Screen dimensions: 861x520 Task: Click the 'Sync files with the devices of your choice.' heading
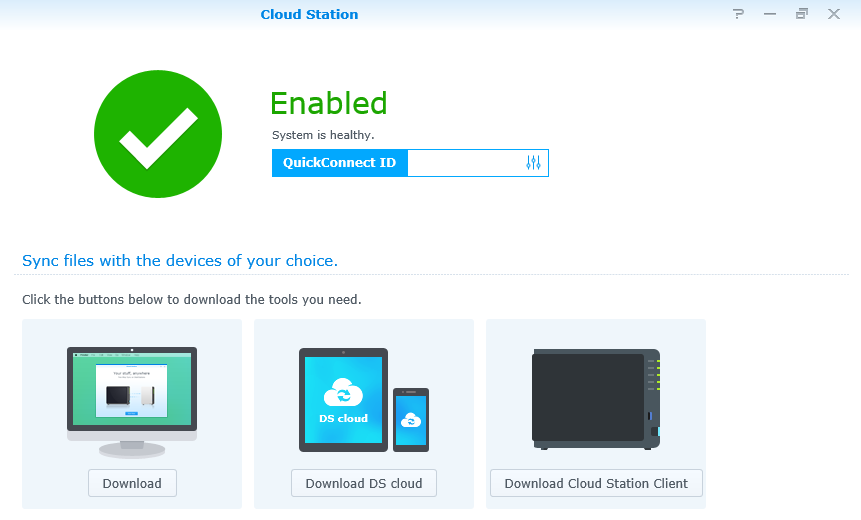pos(180,260)
